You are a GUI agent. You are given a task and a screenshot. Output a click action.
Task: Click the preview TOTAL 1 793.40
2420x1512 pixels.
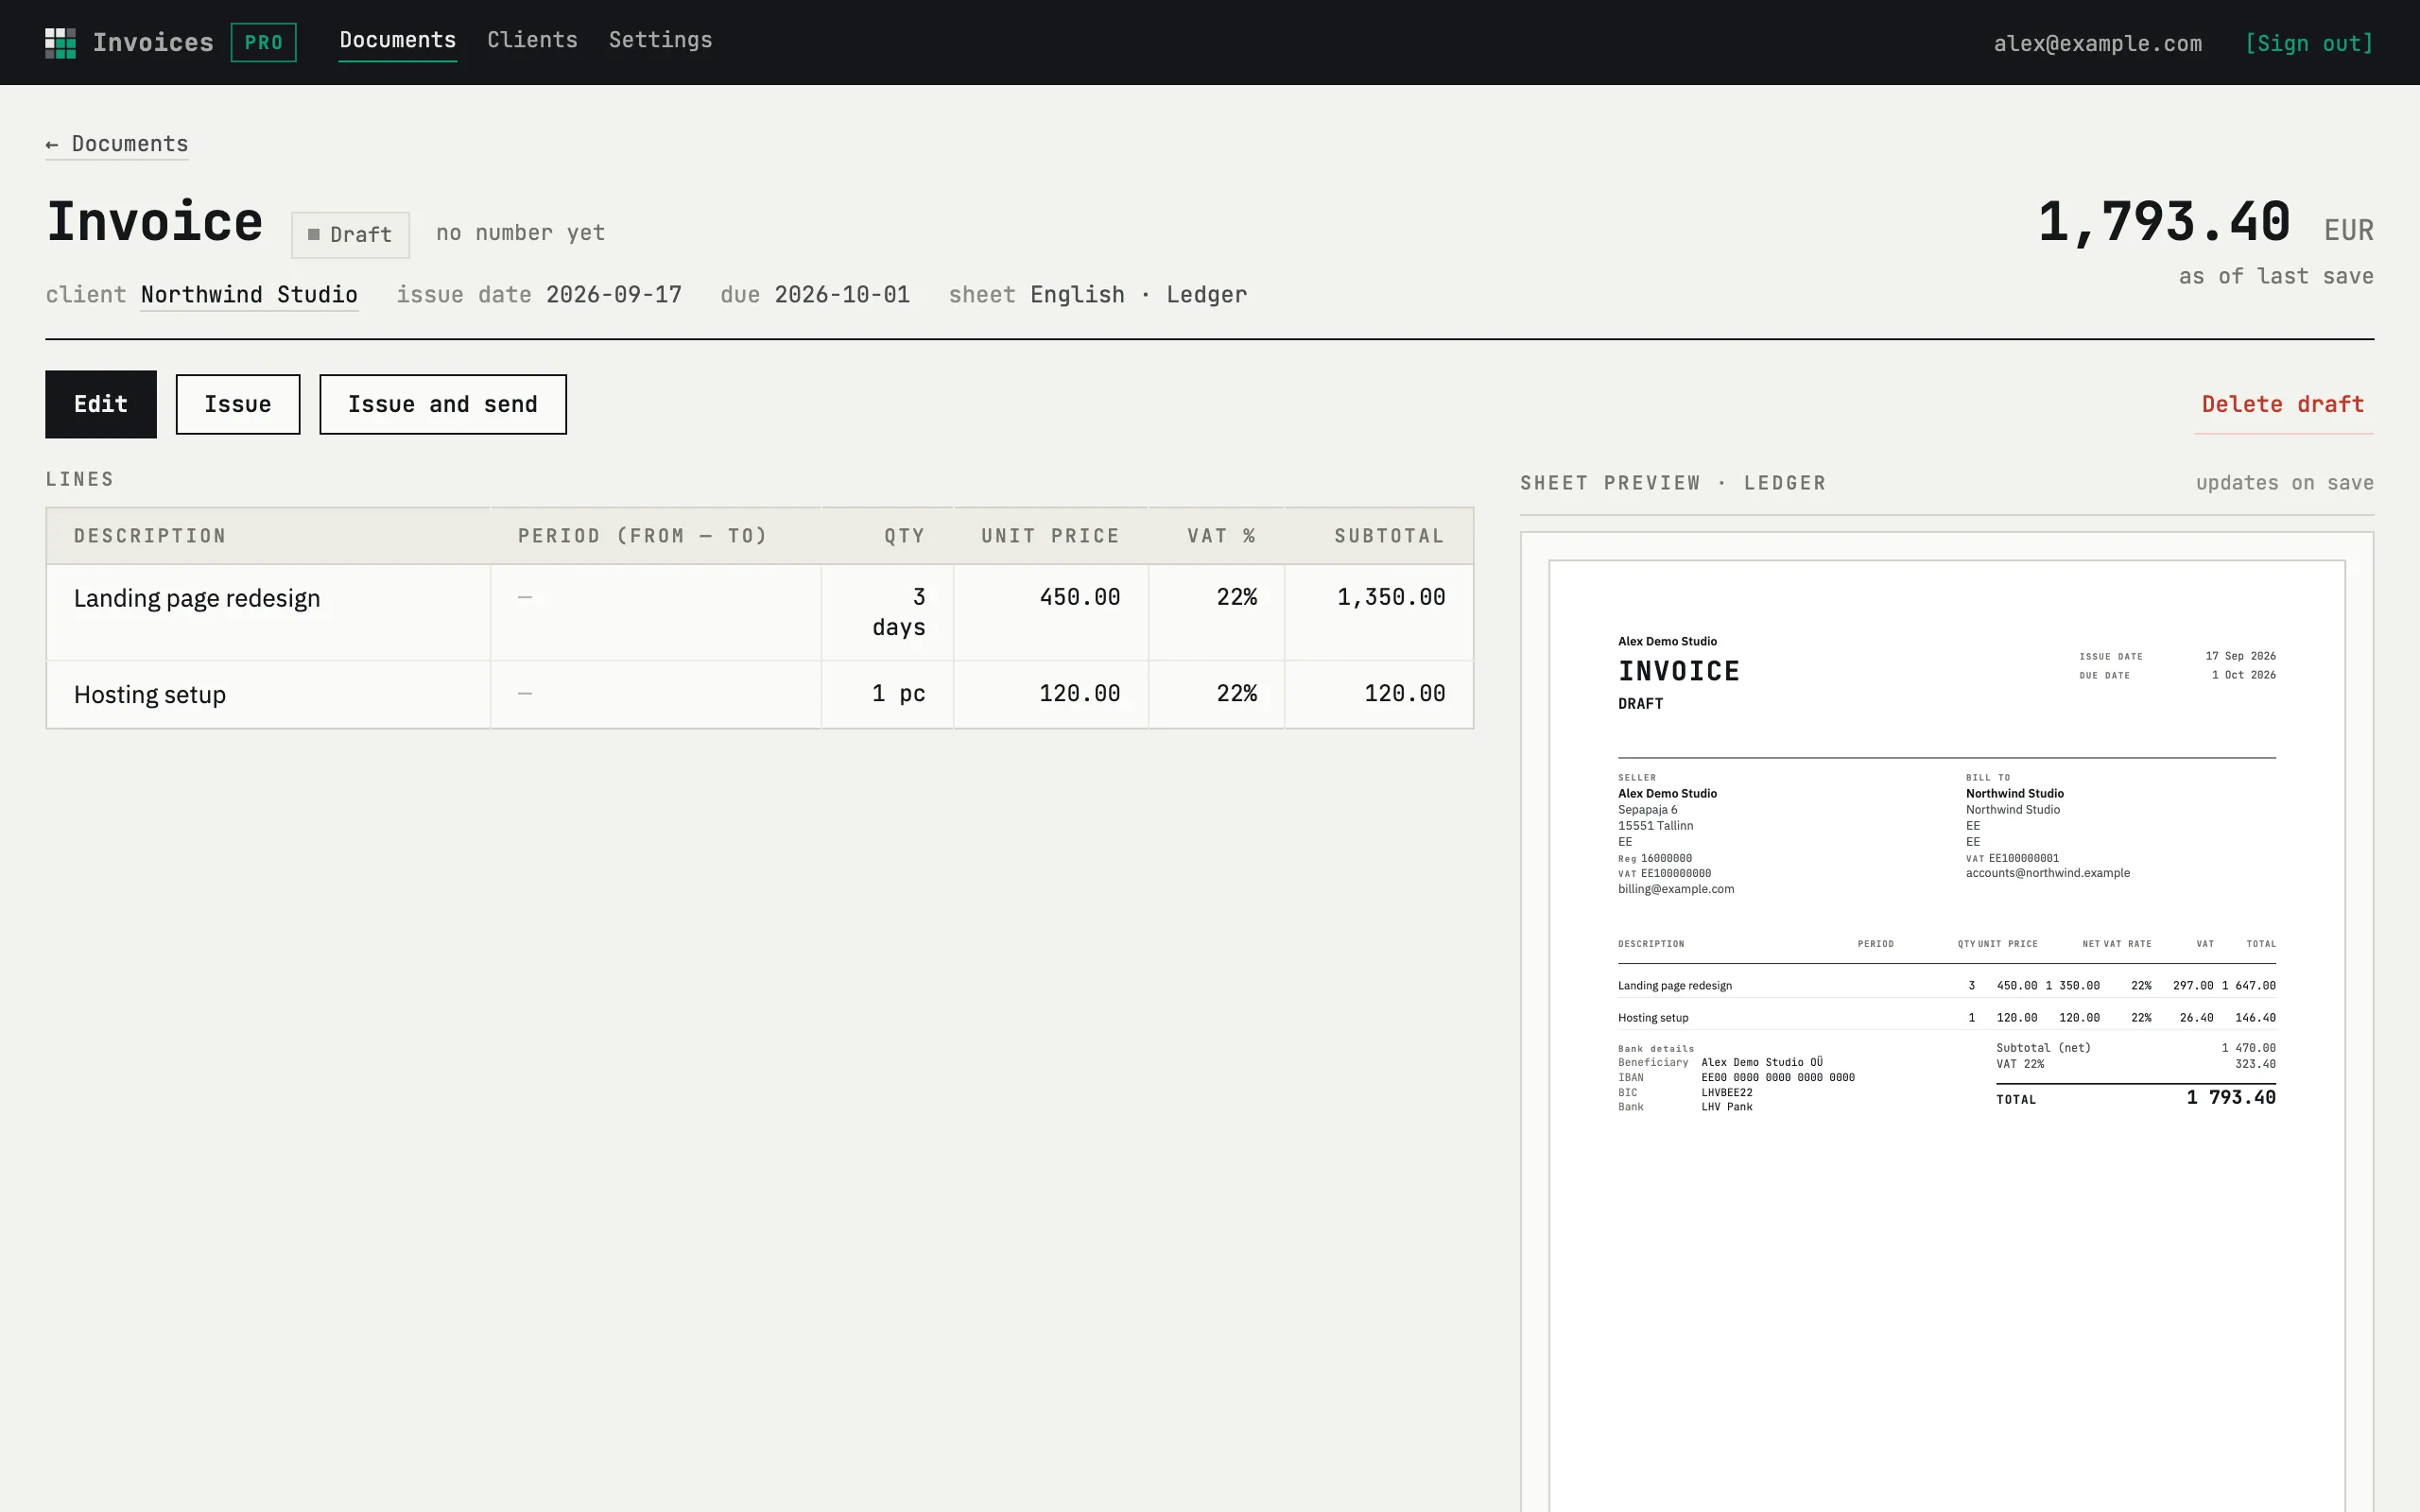(2136, 1098)
